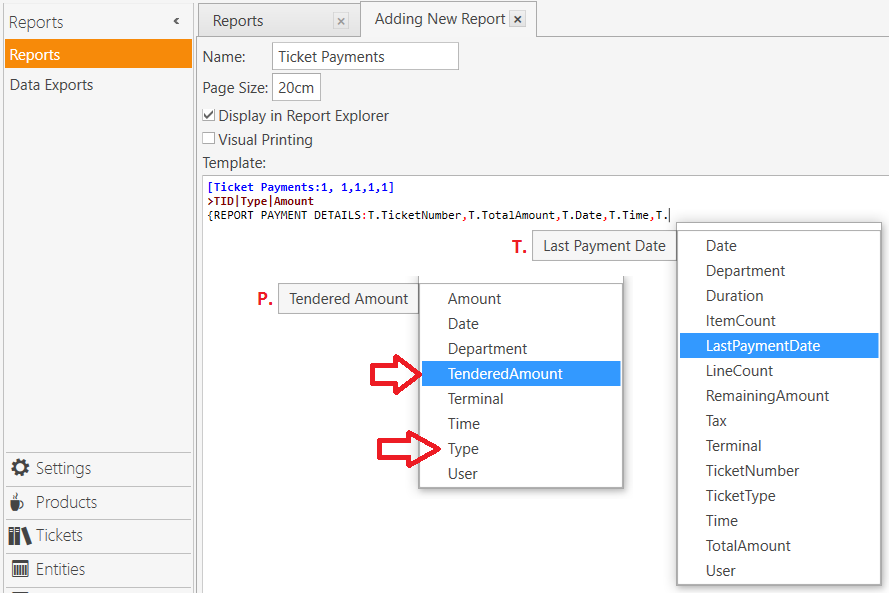This screenshot has width=889, height=593.
Task: Open the Entities sidebar section
Action: tap(99, 569)
